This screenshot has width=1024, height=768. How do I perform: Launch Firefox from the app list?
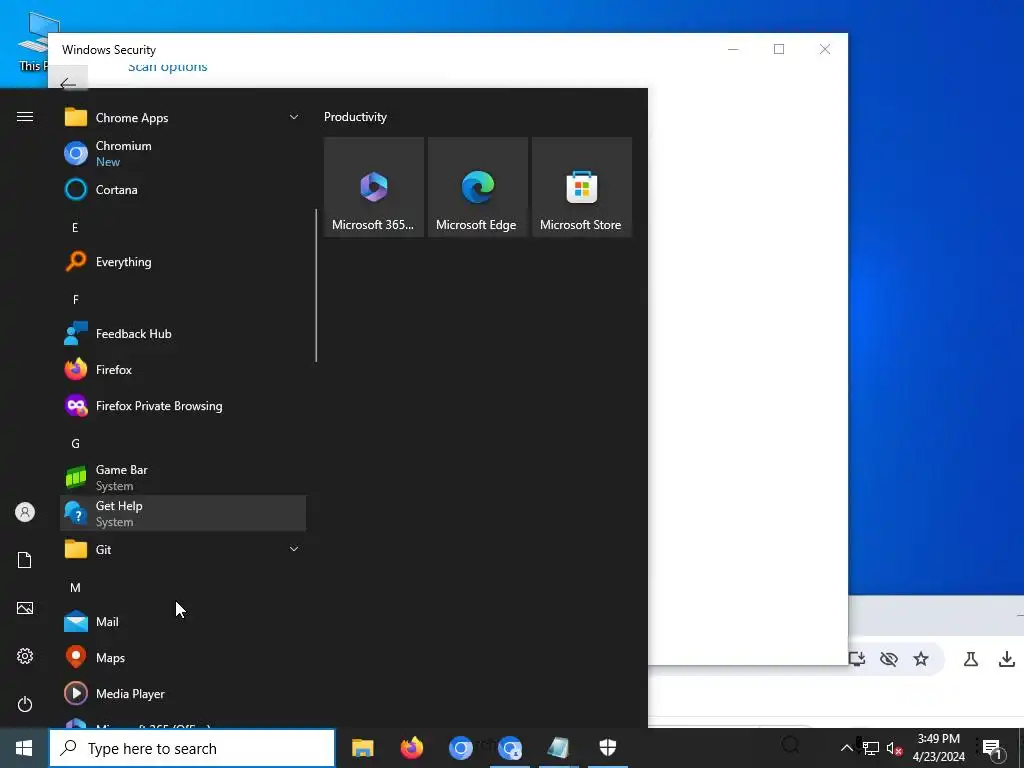183,370
